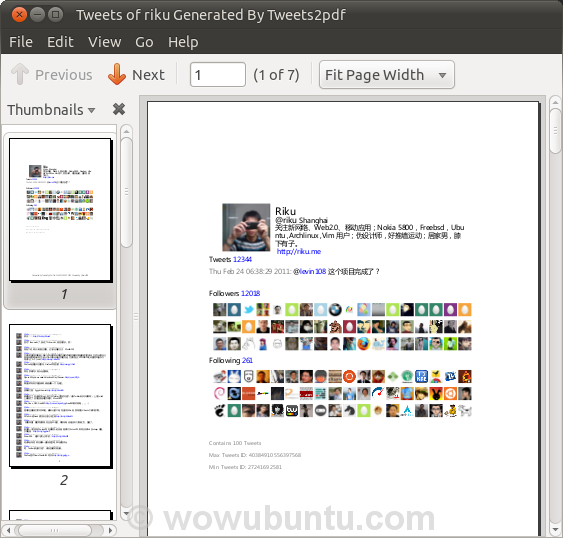This screenshot has height=538, width=563.
Task: Click the Followers count 12018 link
Action: click(250, 293)
